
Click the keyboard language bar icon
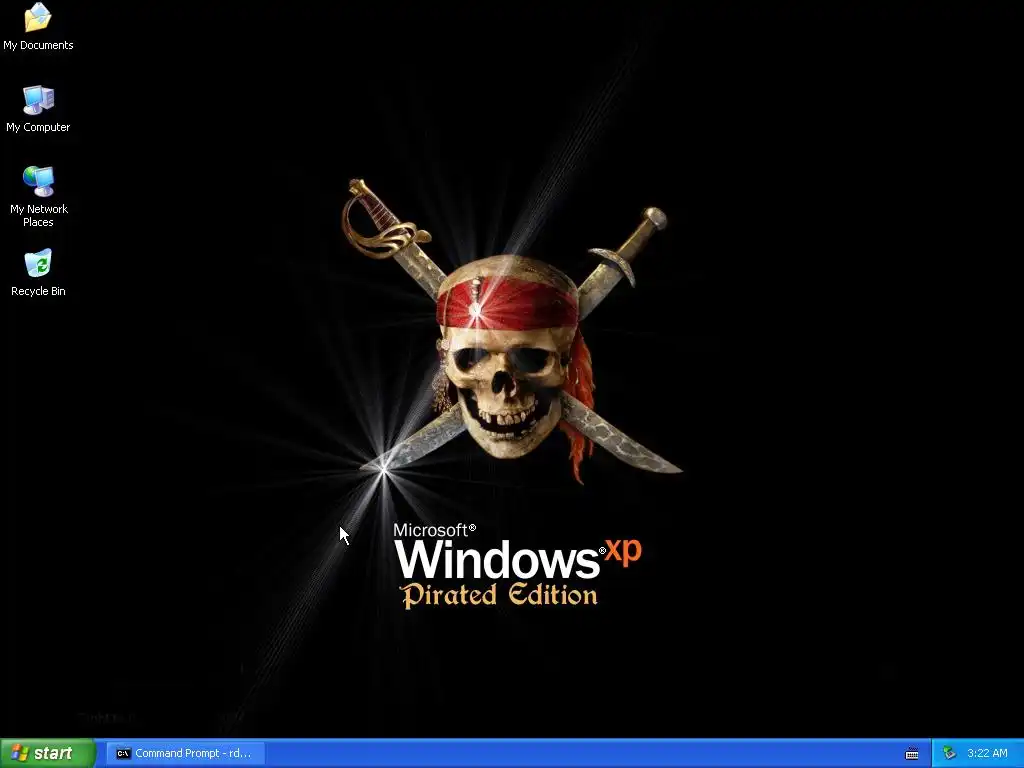(912, 754)
